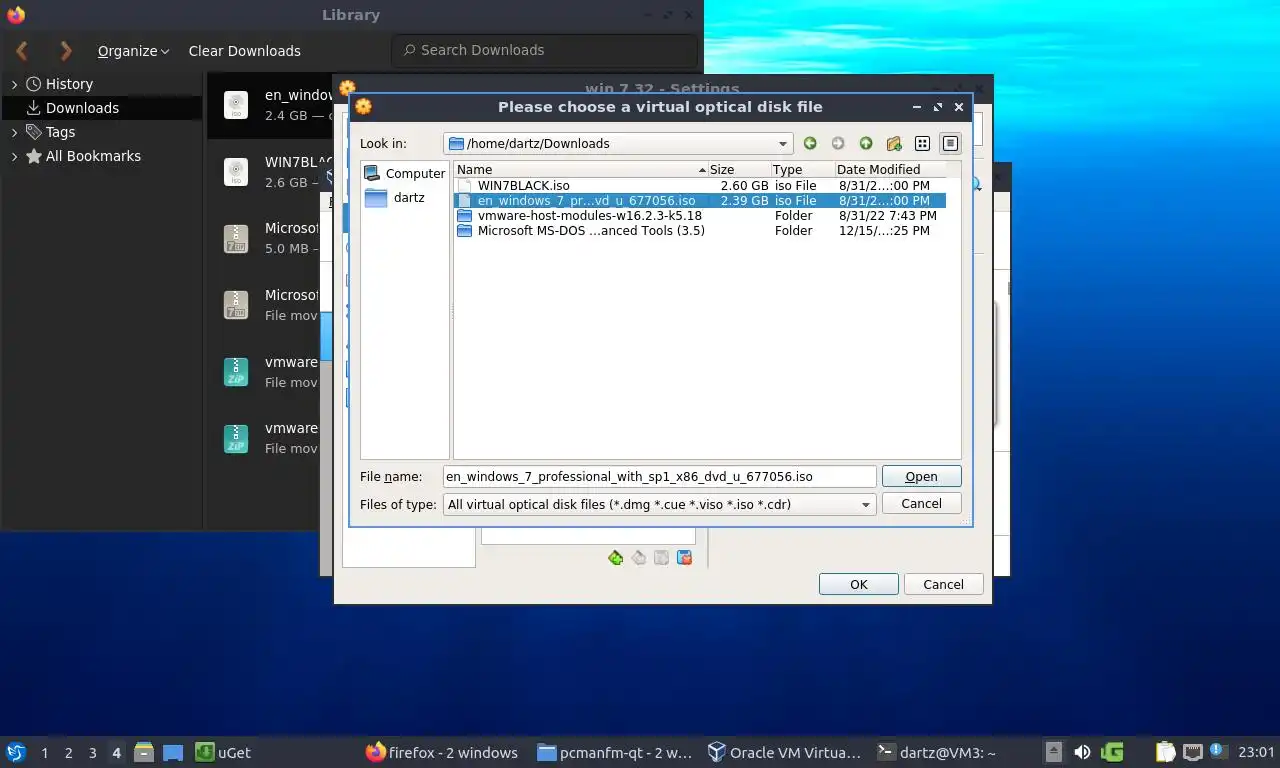The height and width of the screenshot is (768, 1280).
Task: Sort files by the Size column header
Action: [x=738, y=169]
